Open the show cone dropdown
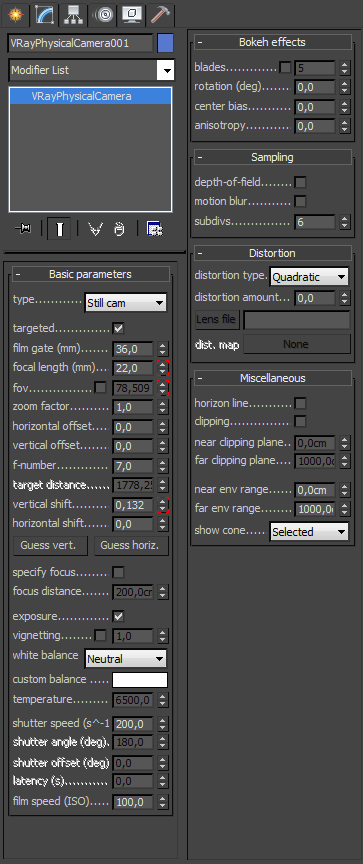Image resolution: width=363 pixels, height=864 pixels. [x=309, y=532]
